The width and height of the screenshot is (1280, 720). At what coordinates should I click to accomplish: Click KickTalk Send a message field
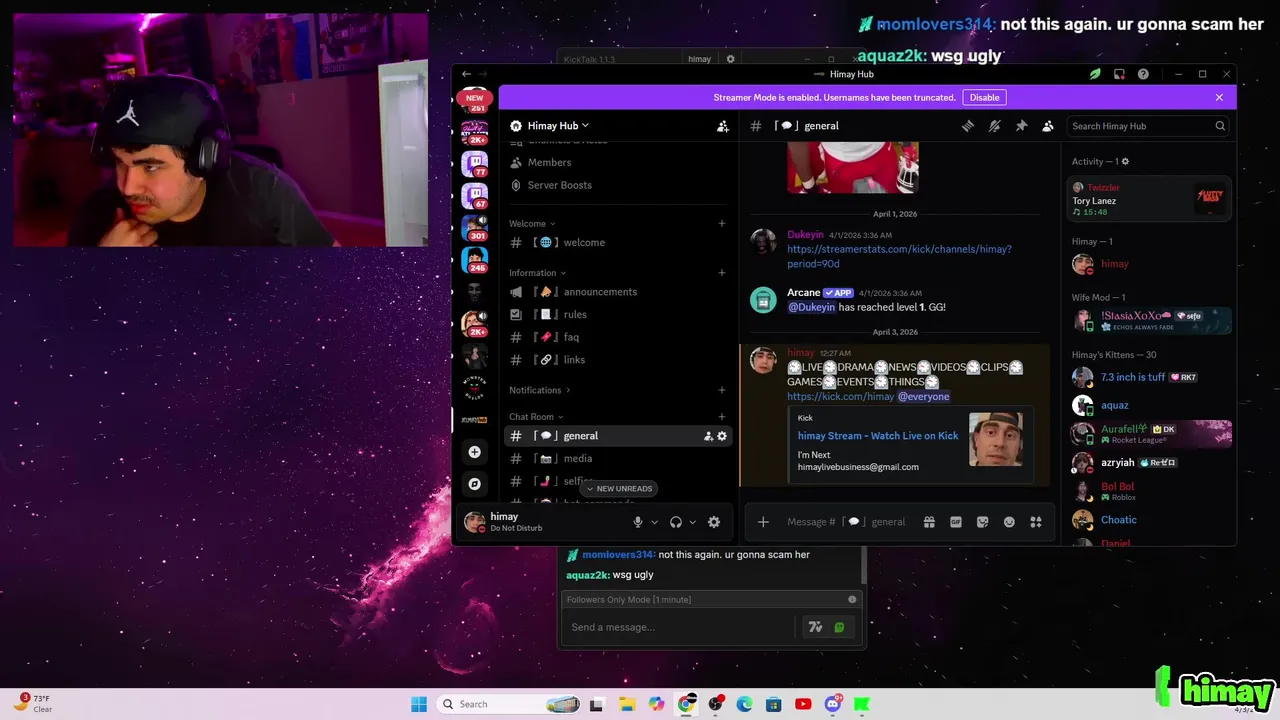point(680,627)
